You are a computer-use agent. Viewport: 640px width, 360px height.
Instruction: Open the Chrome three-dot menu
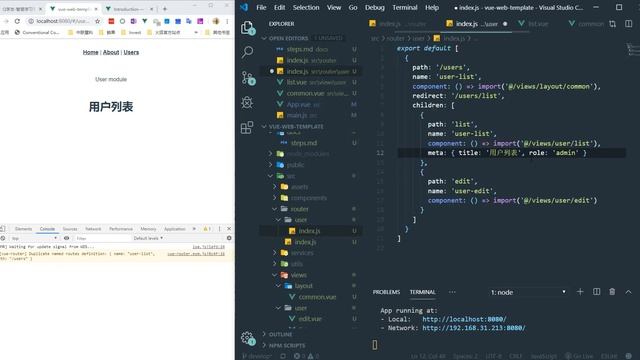point(227,21)
